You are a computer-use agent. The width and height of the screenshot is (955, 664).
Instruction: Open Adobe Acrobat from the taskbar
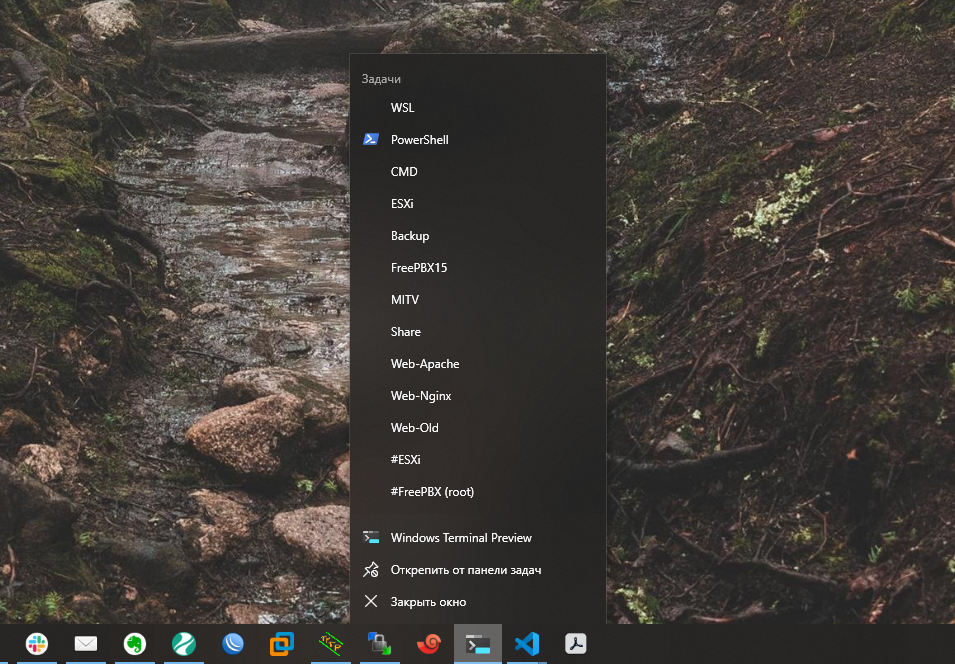pos(575,644)
